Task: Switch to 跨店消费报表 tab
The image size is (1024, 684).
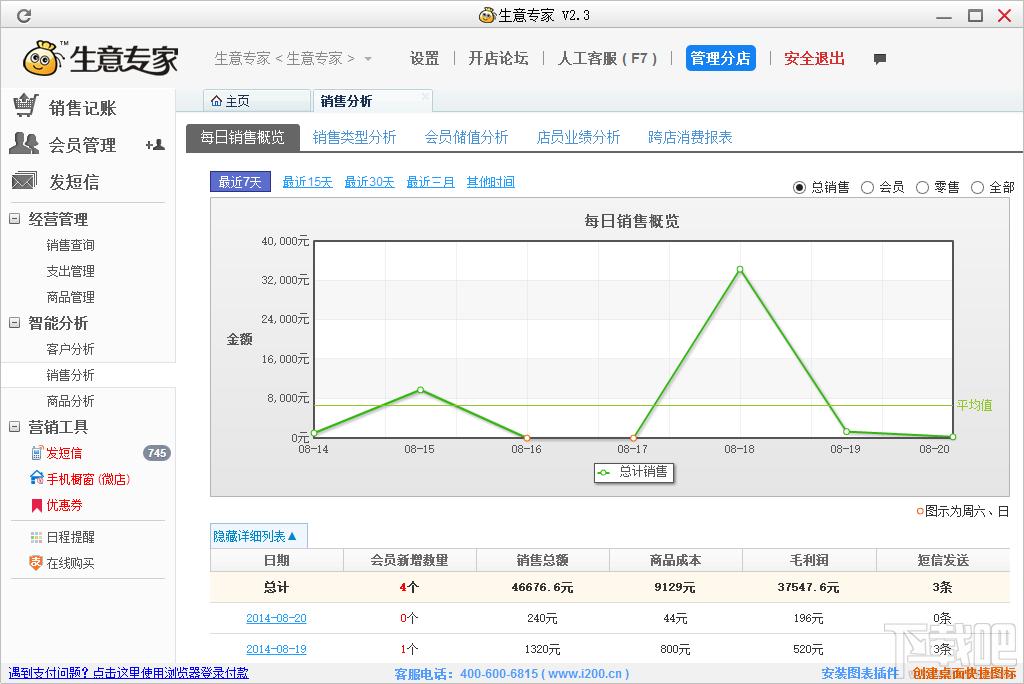Action: point(690,137)
